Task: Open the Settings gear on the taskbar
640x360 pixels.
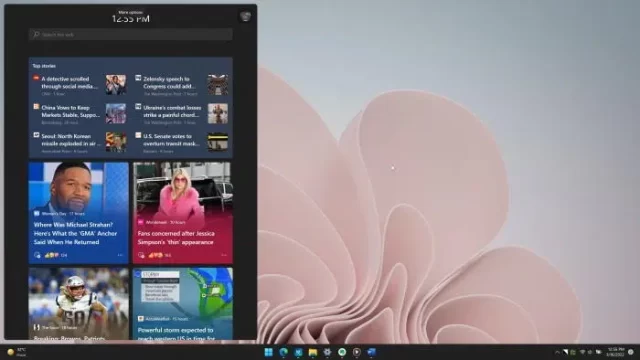Action: 327,352
